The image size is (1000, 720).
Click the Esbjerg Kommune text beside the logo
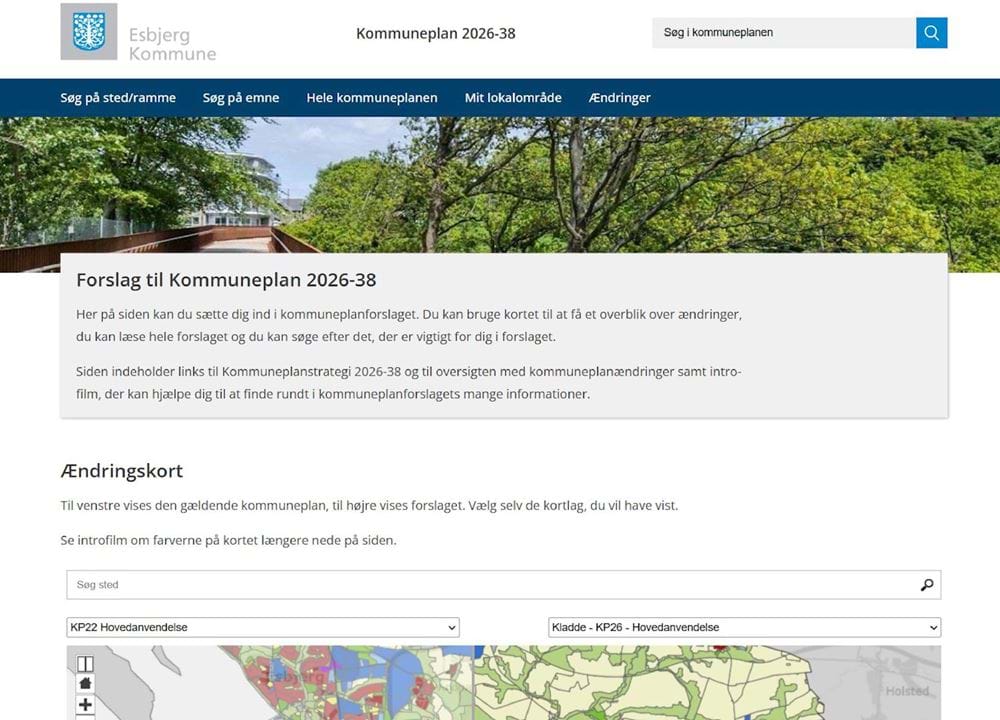pos(172,45)
